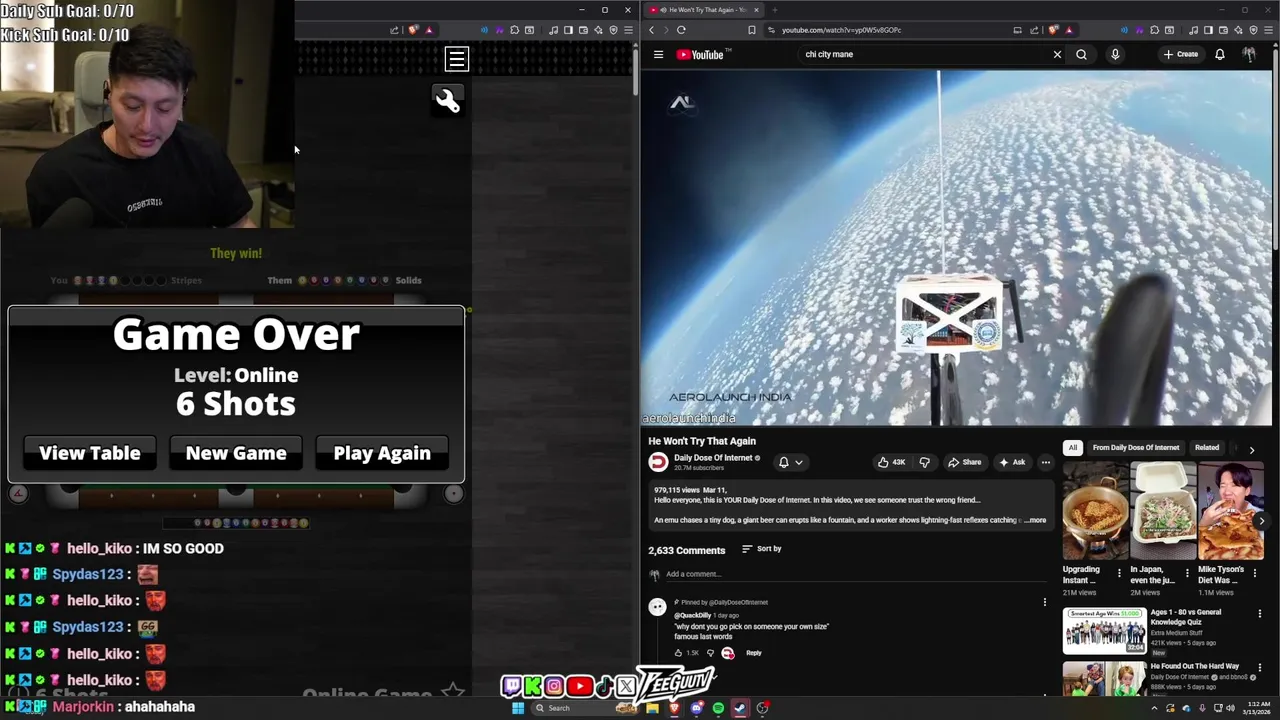The height and width of the screenshot is (720, 1280).
Task: Open Mike Tyson's Diet short thumbnail
Action: (x=1231, y=511)
